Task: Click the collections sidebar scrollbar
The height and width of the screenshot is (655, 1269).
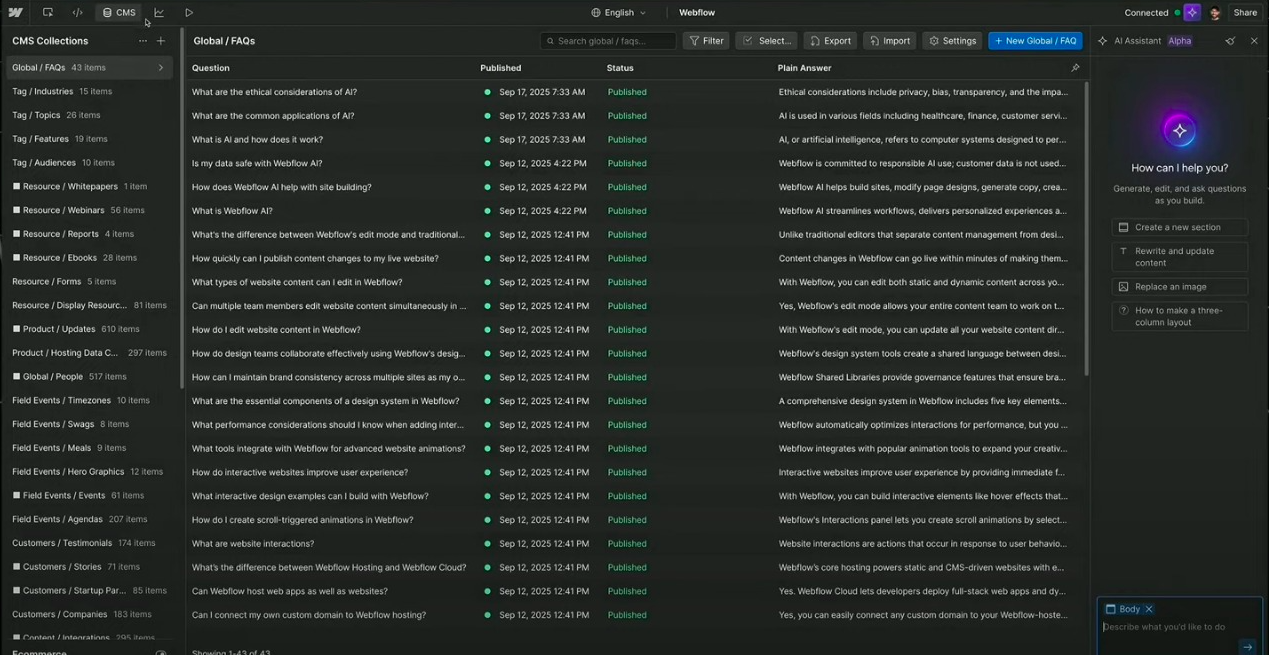Action: coord(181,210)
